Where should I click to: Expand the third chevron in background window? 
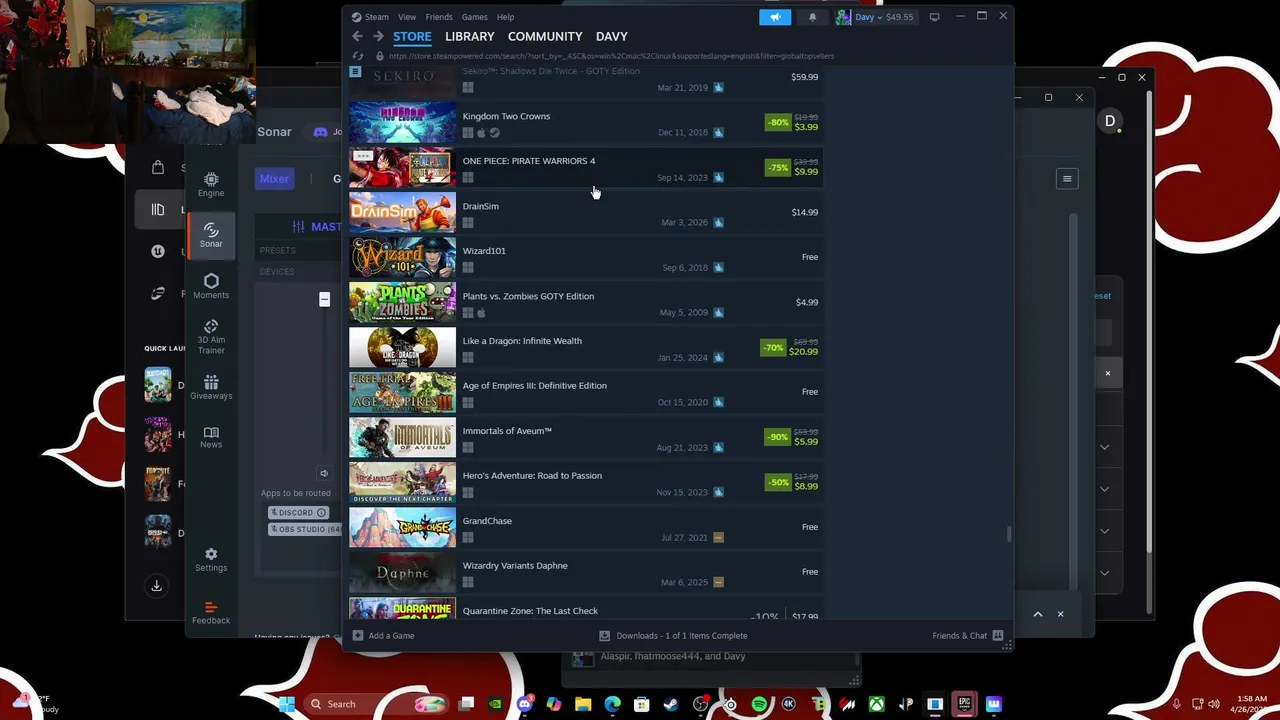1104,531
